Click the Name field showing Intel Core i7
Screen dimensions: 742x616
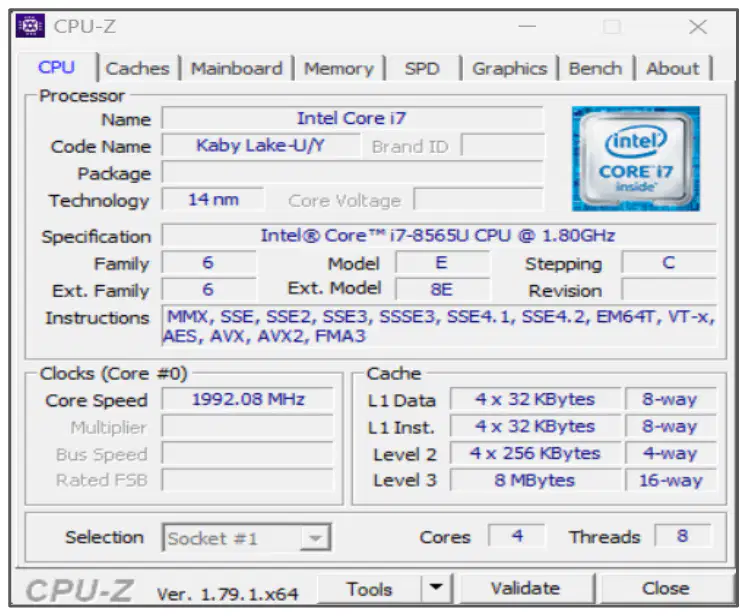[352, 118]
